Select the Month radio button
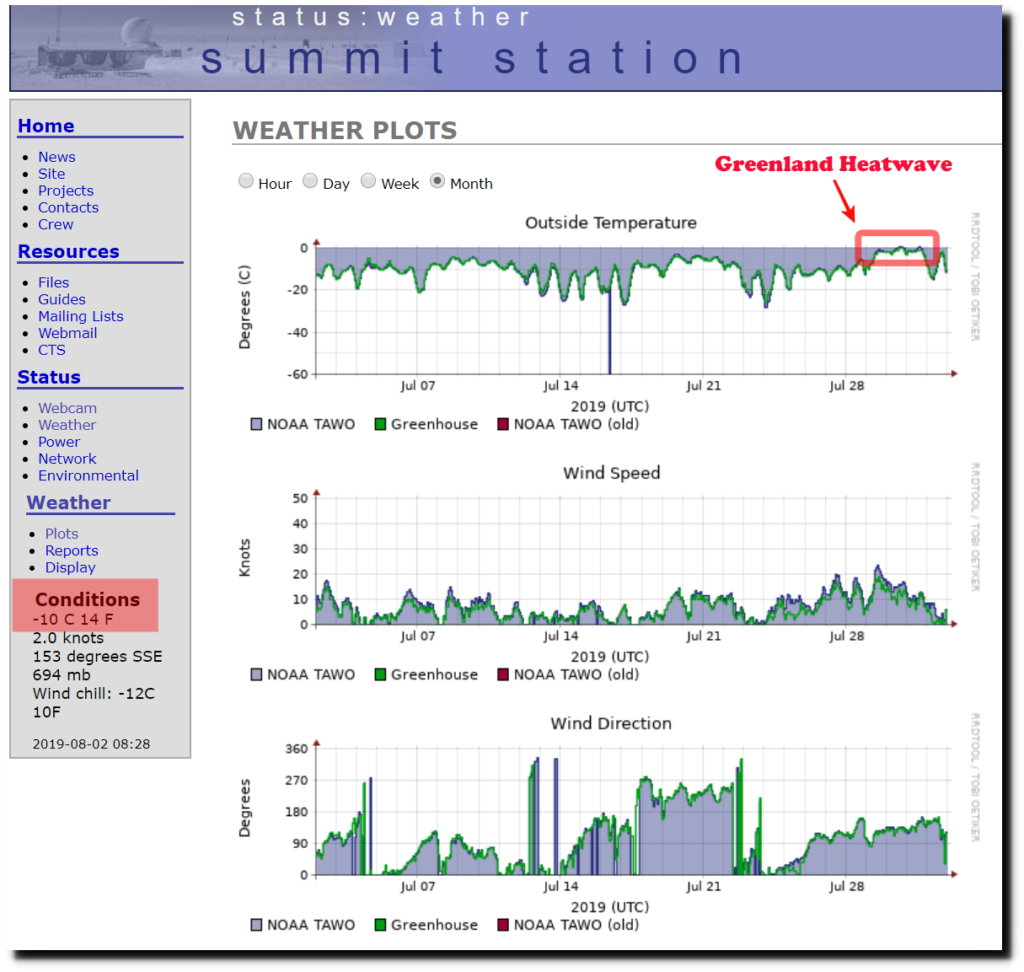 (x=438, y=182)
